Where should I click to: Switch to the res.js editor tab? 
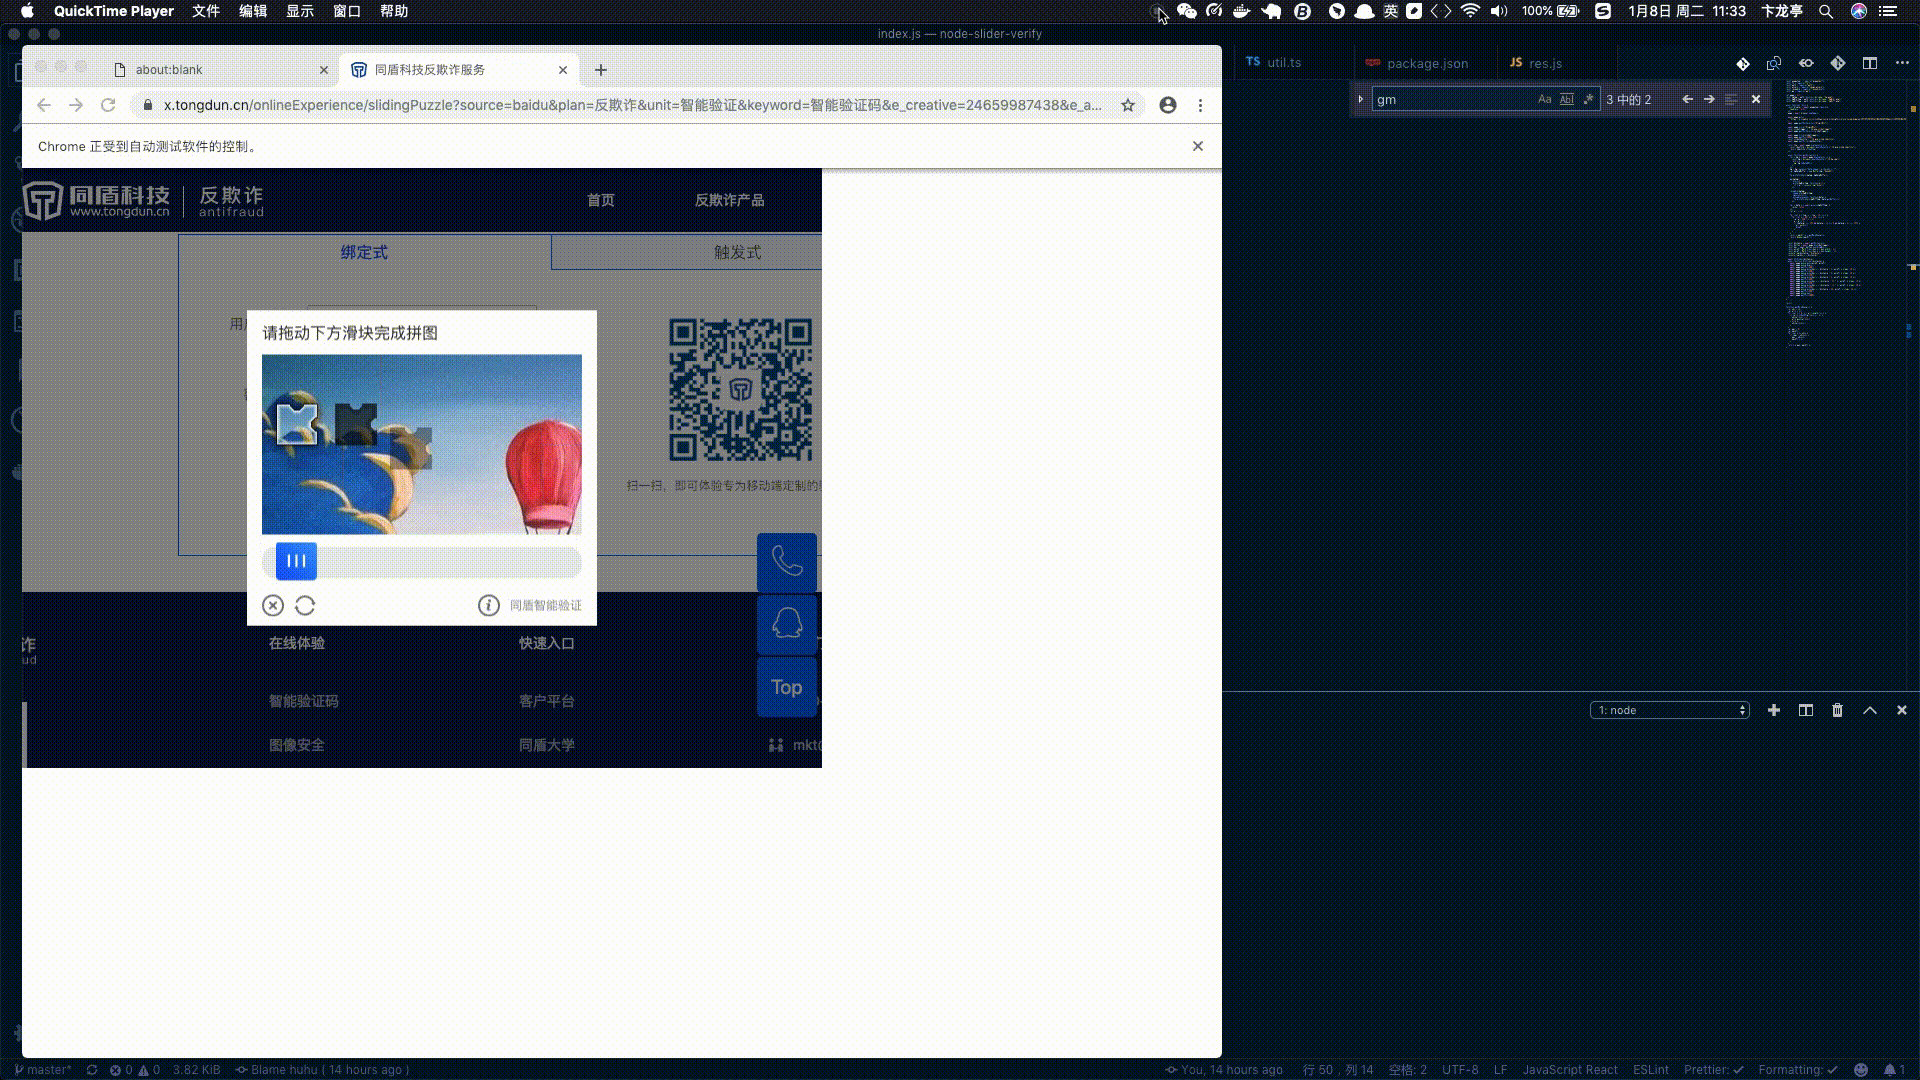(x=1545, y=63)
